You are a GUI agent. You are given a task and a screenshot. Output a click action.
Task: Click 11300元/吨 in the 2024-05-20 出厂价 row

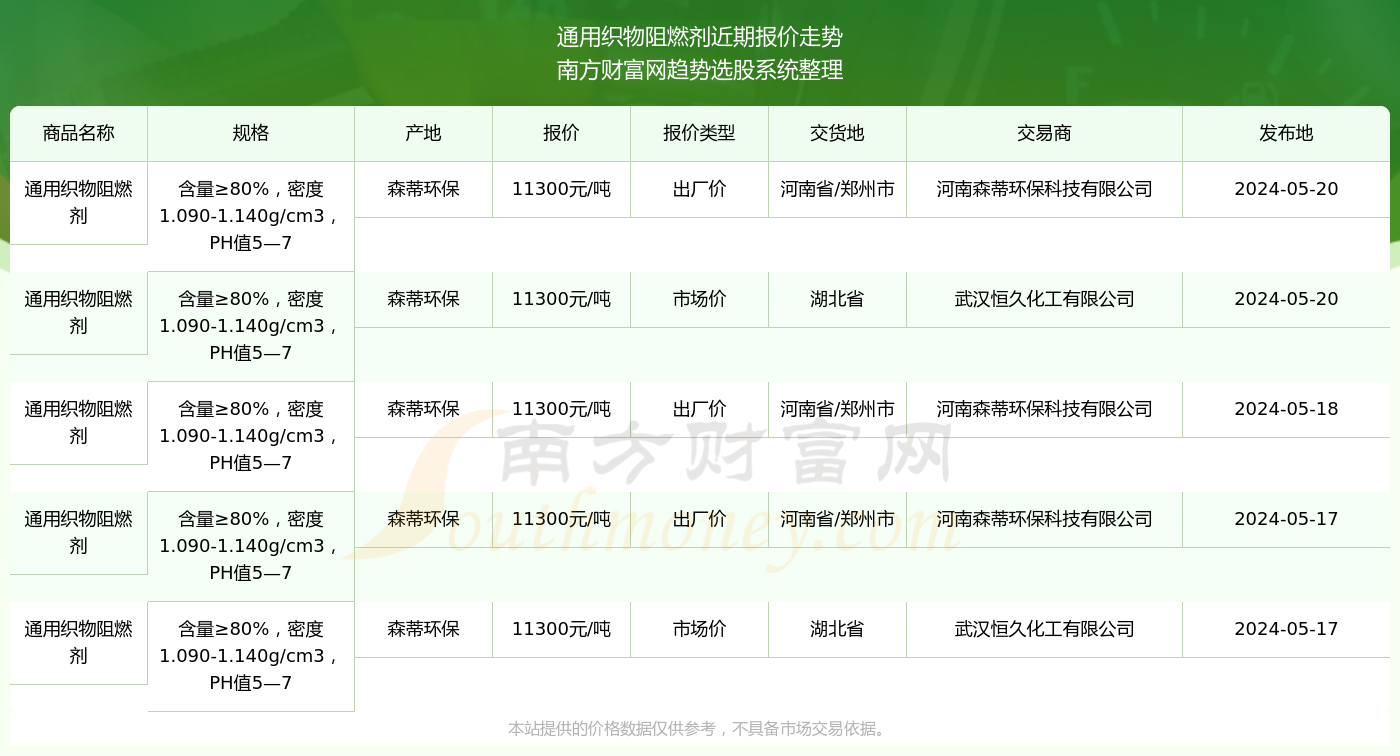562,189
